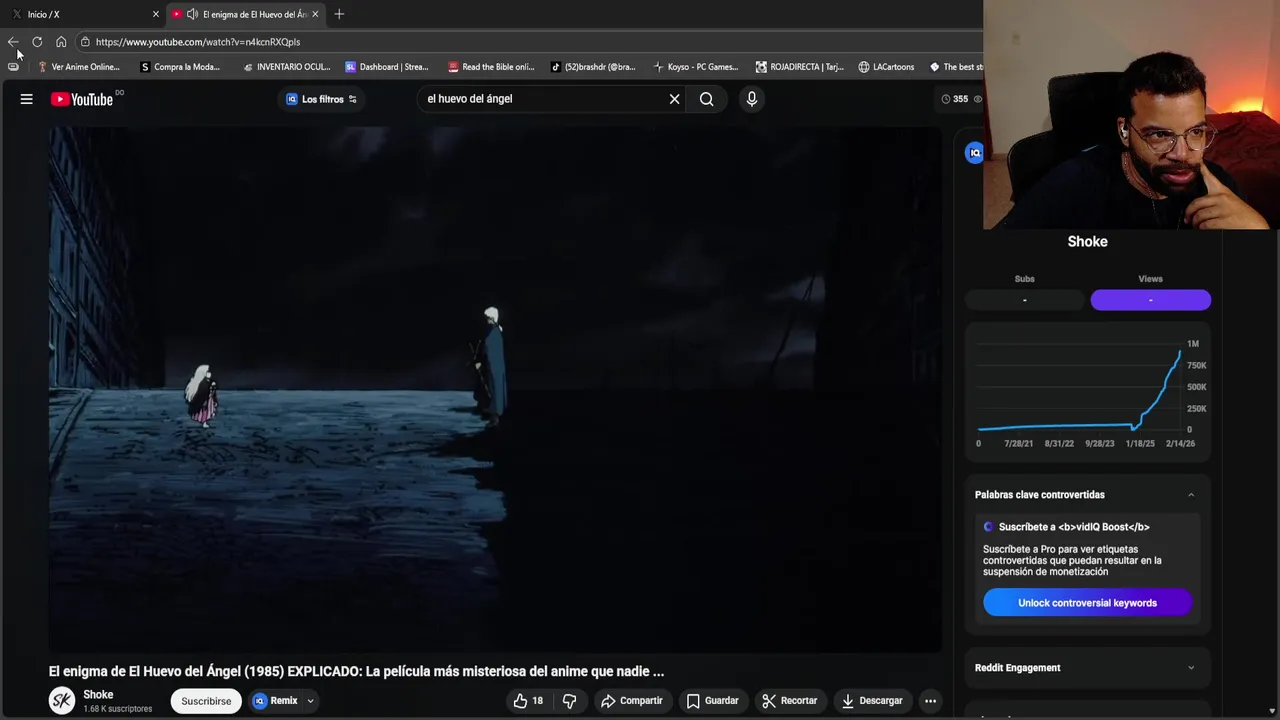1280x720 pixels.
Task: Select the Subs stats tab
Action: (x=1025, y=300)
